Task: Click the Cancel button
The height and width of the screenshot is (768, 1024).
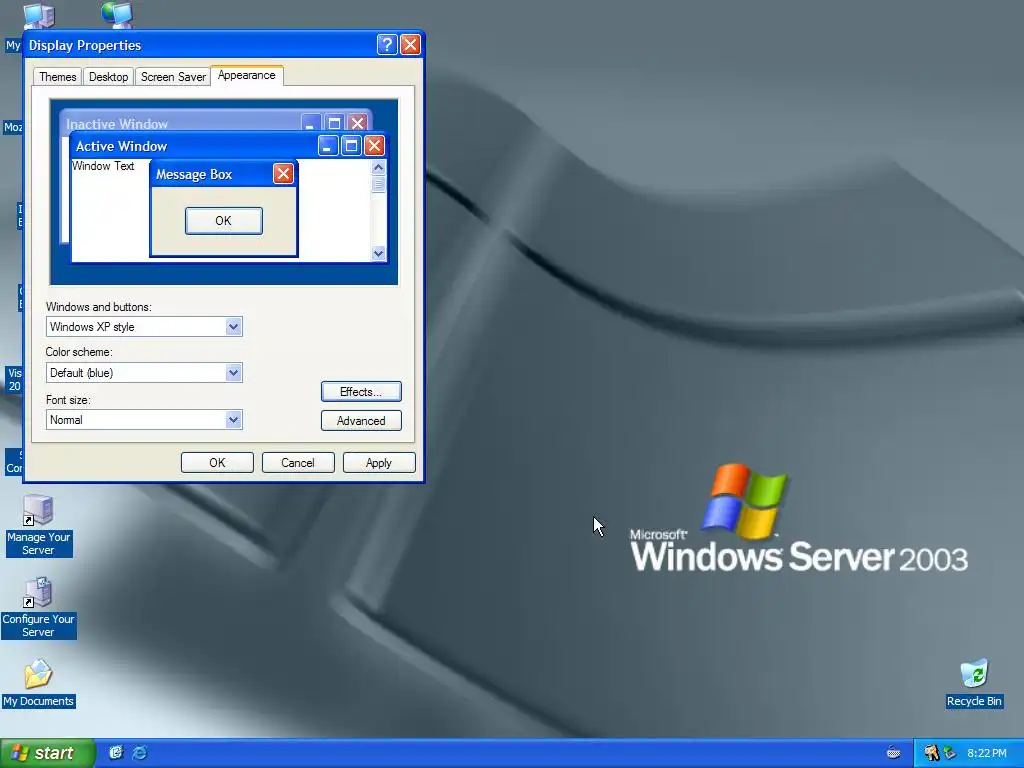Action: point(298,462)
